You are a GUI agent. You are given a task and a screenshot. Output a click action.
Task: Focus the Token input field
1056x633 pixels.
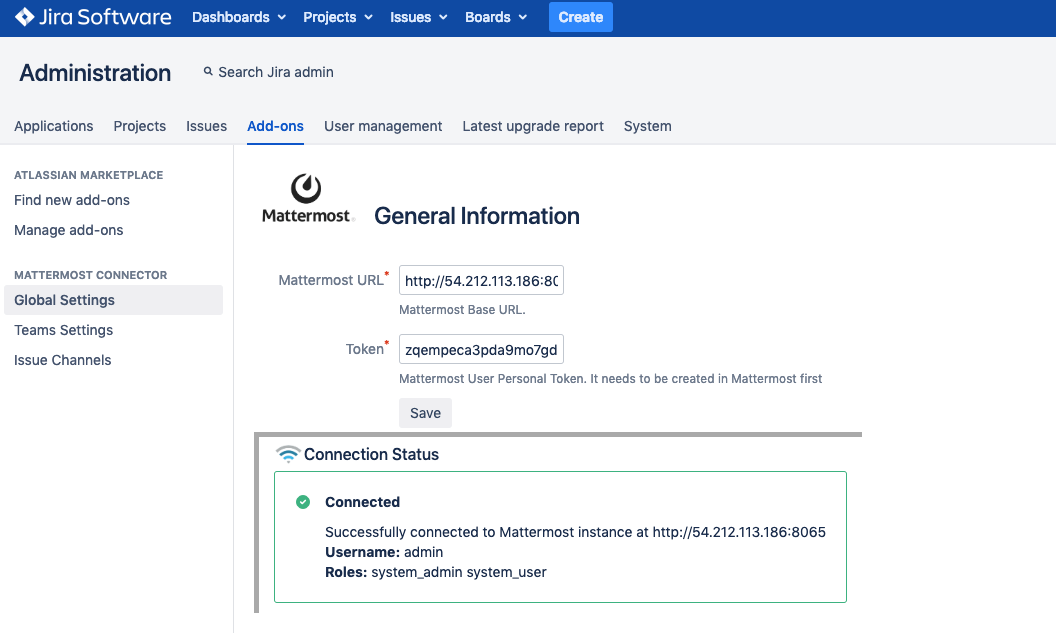click(x=481, y=350)
